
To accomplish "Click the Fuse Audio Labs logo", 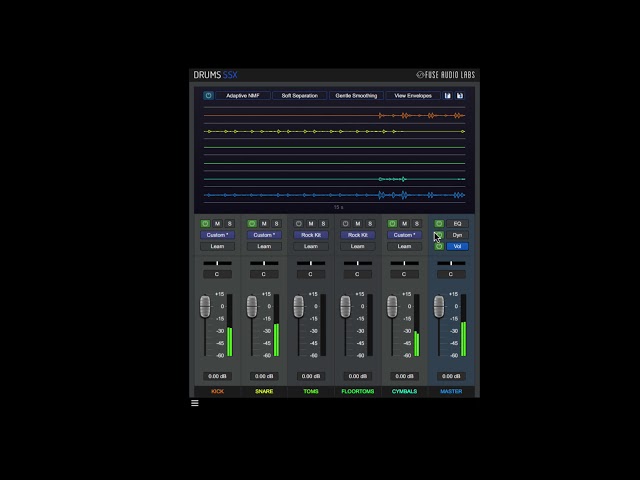I will pos(445,75).
